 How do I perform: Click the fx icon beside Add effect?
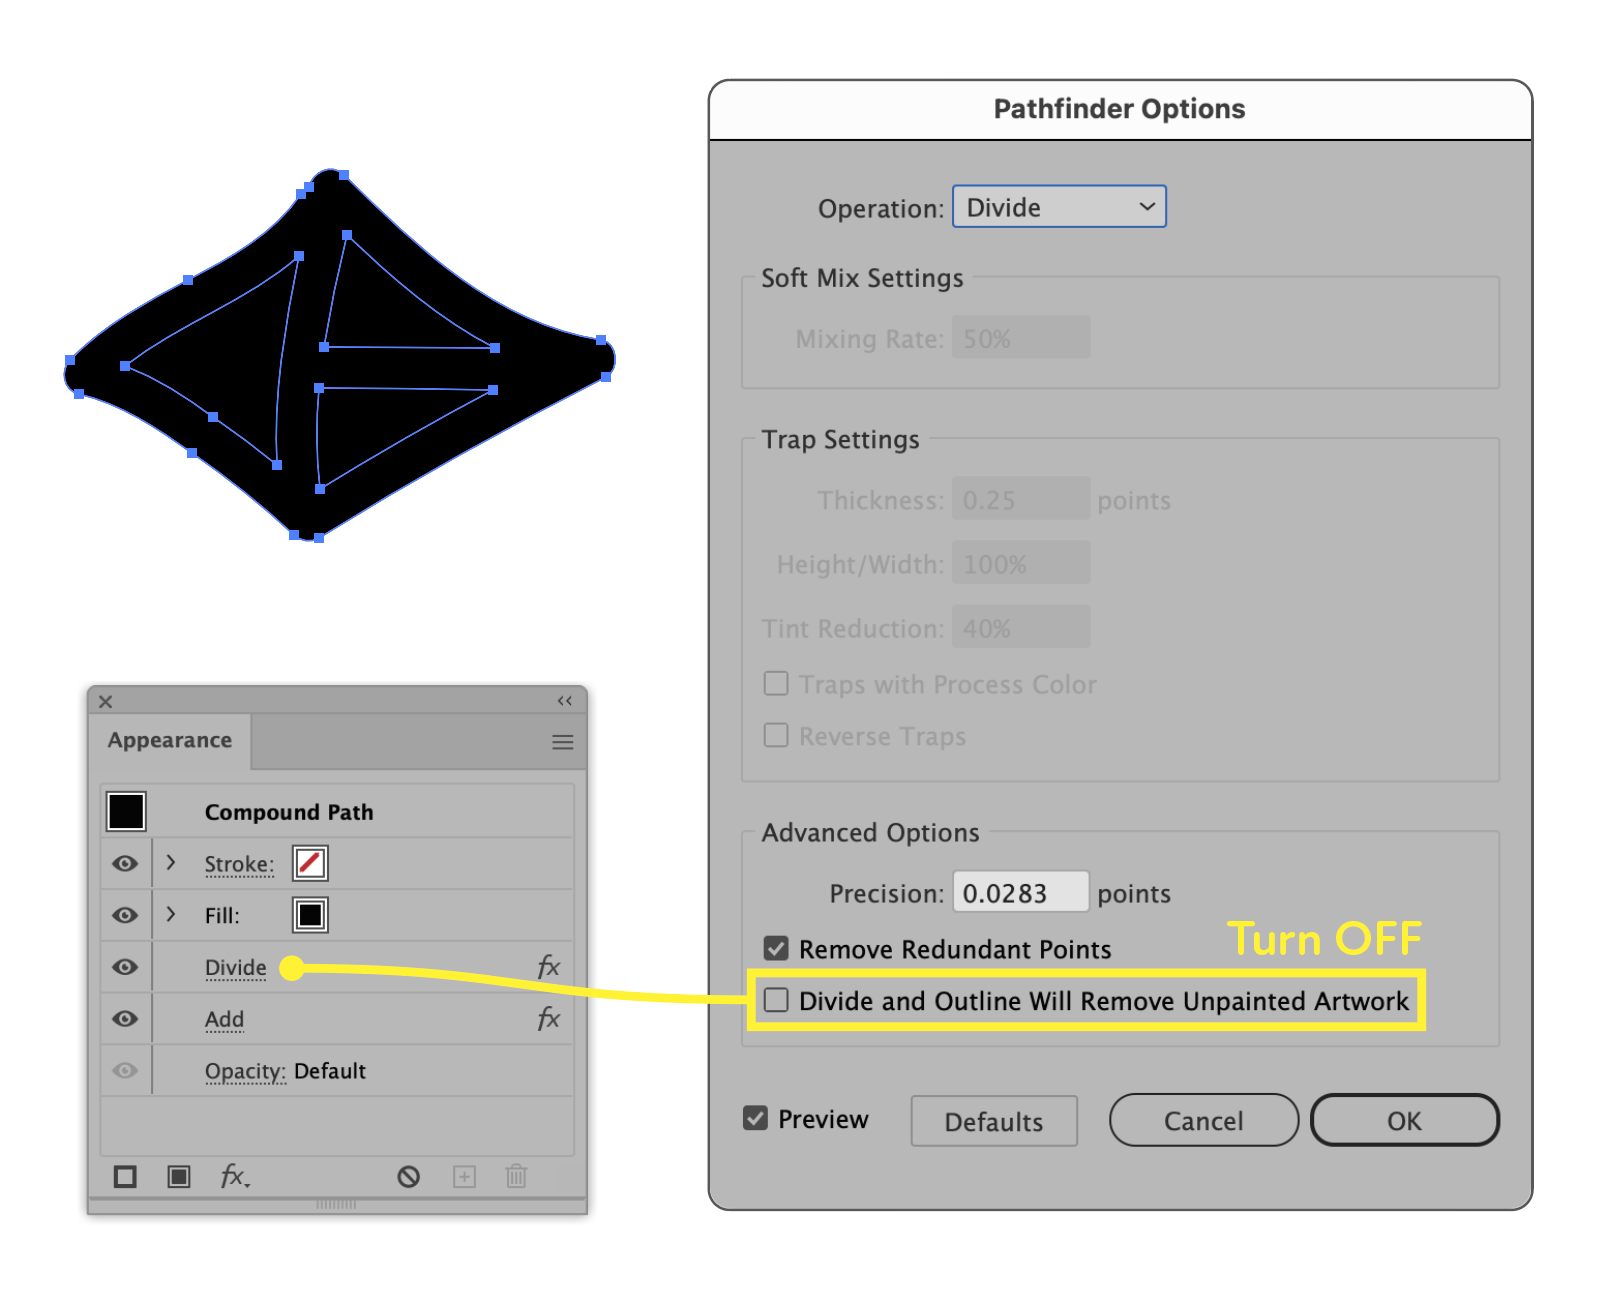[548, 1019]
